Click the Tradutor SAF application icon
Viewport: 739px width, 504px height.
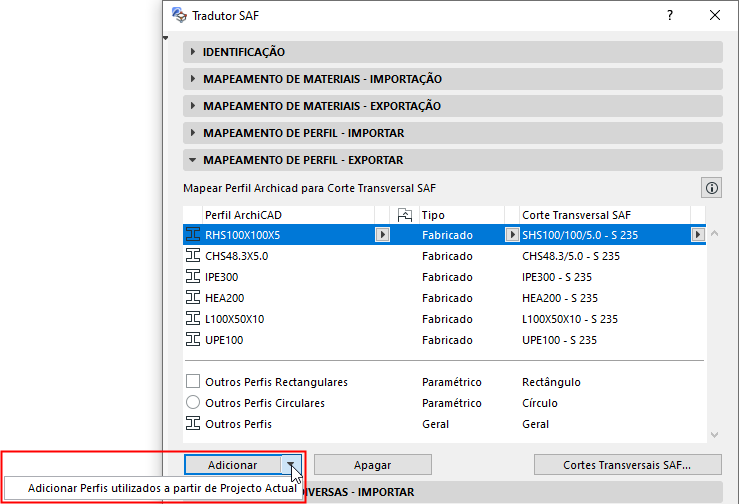coord(179,15)
